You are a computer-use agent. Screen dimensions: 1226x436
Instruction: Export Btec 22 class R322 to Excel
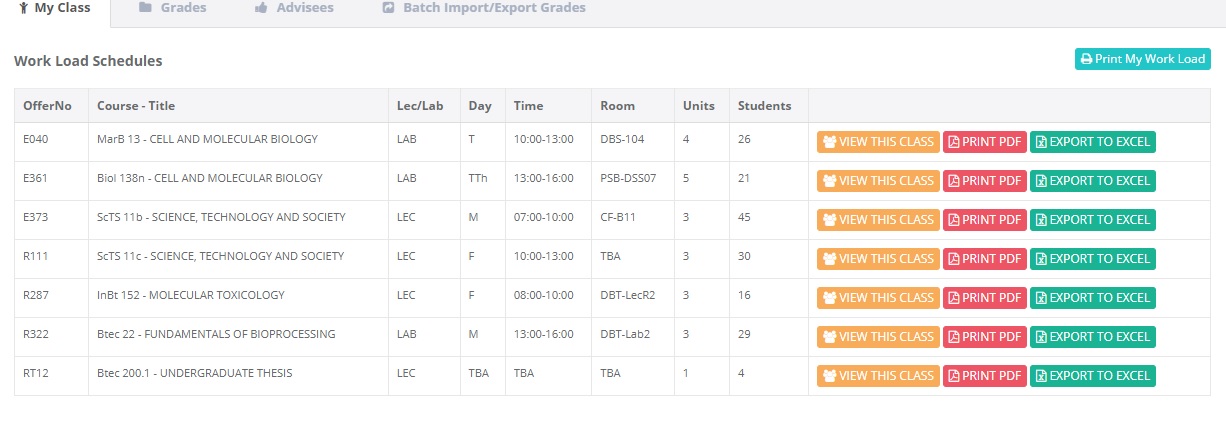click(1092, 337)
